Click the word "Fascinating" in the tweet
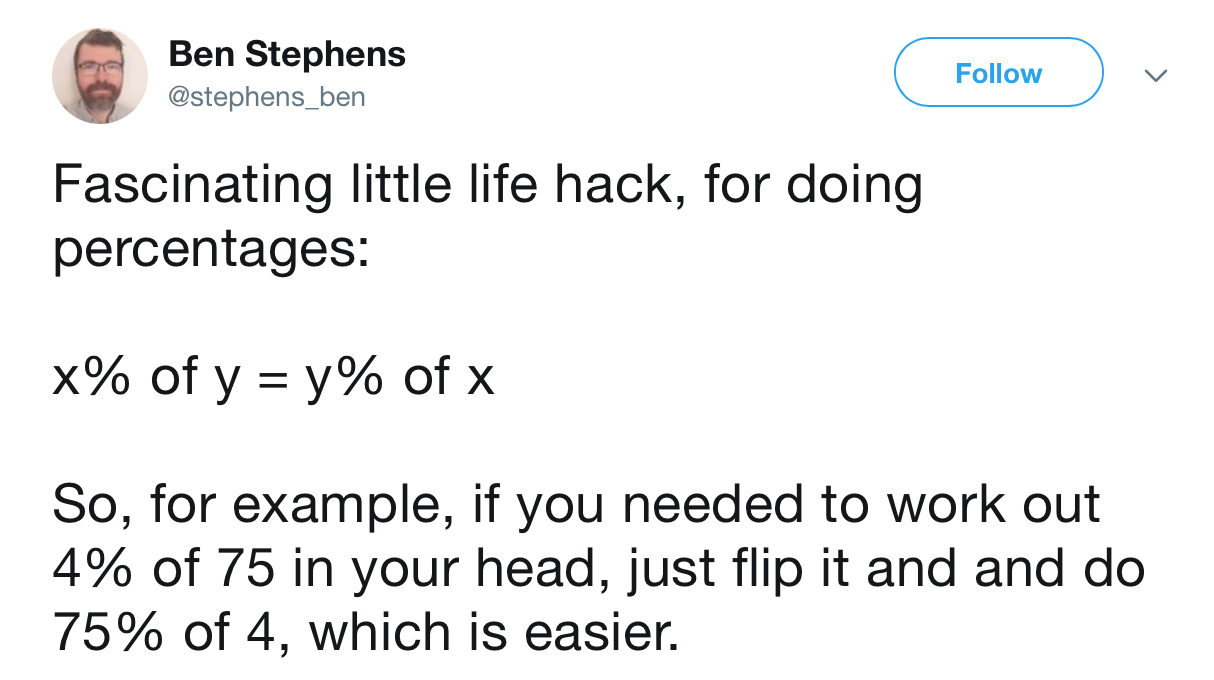This screenshot has width=1214, height=680. (x=192, y=187)
